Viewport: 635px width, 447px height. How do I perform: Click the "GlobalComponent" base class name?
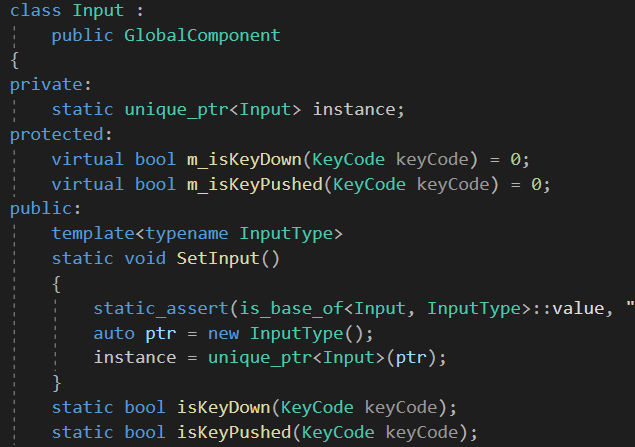pyautogui.click(x=202, y=35)
